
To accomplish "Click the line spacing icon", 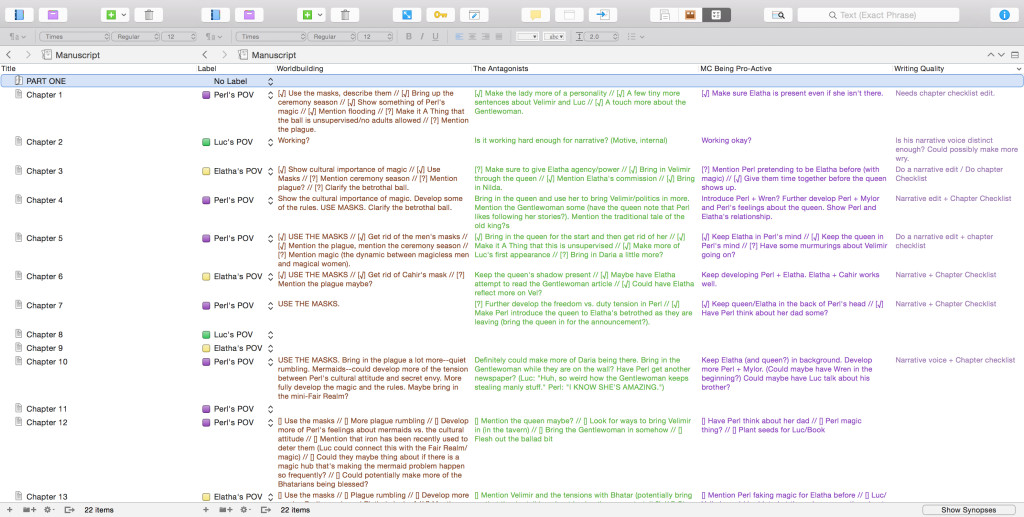I will [x=579, y=37].
